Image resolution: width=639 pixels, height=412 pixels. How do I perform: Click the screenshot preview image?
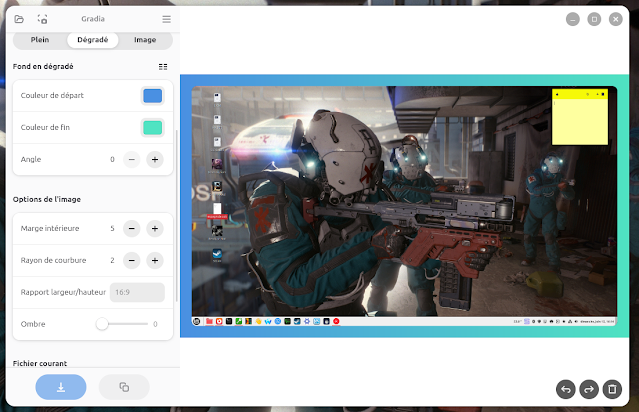tap(404, 206)
